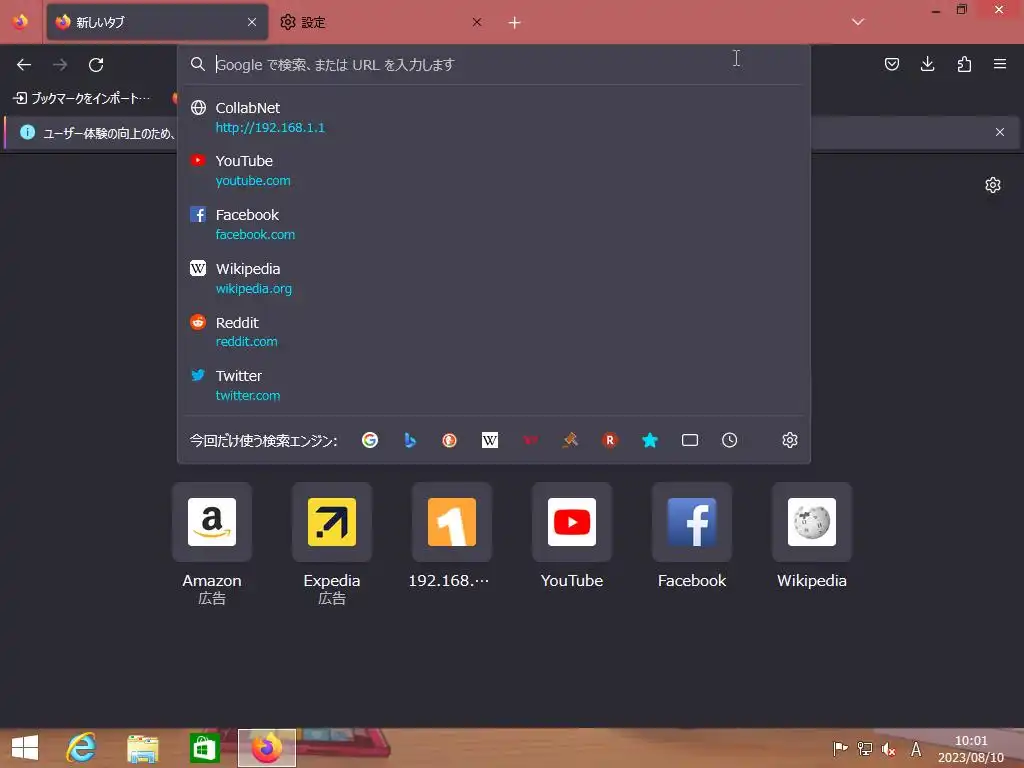Search once with Yahoo Japan engine icon
1024x768 pixels.
[x=530, y=440]
